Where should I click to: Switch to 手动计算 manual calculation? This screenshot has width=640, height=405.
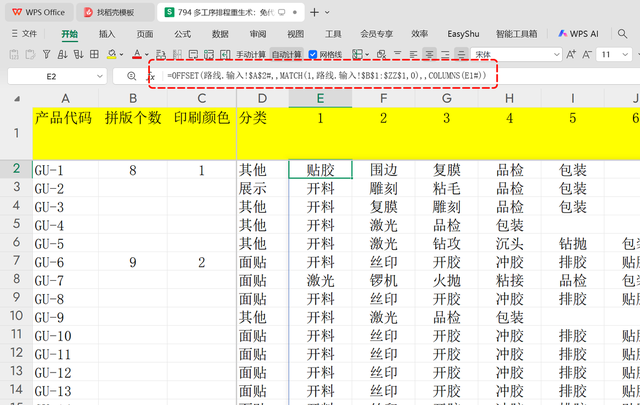[x=251, y=55]
